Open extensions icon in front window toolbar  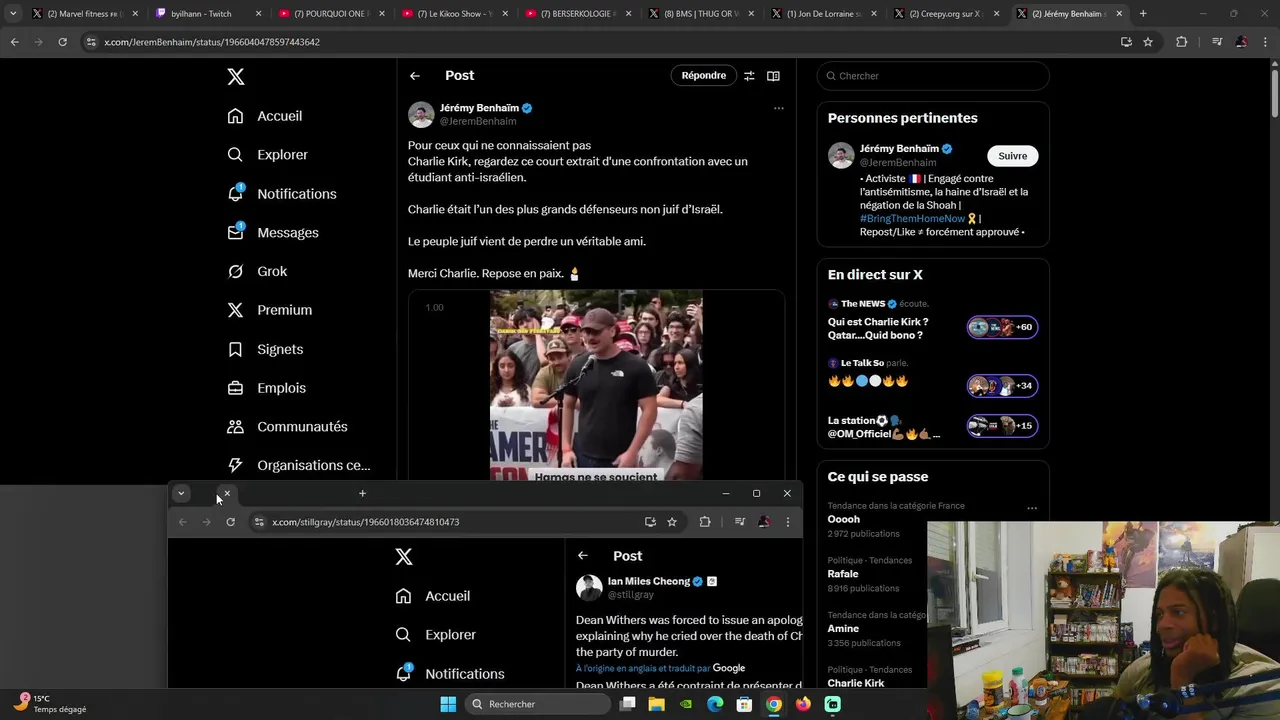tap(705, 522)
